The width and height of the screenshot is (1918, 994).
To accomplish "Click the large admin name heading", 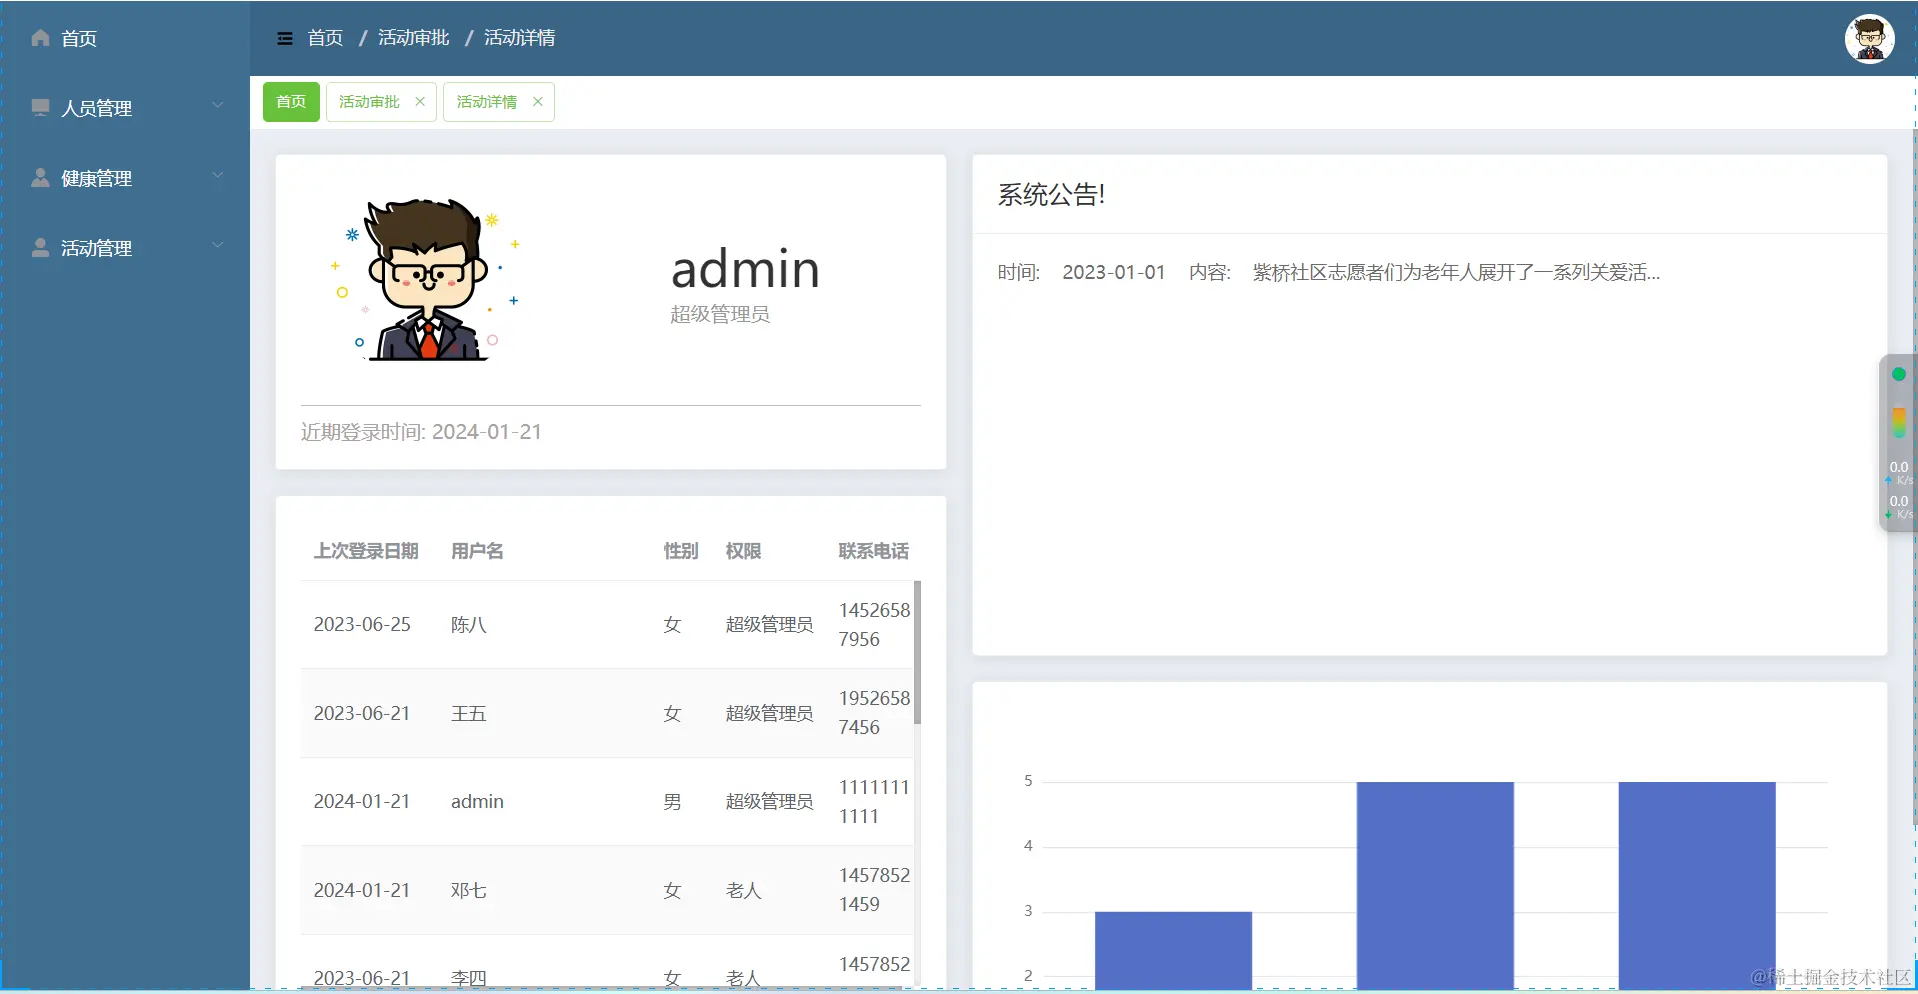I will (745, 269).
